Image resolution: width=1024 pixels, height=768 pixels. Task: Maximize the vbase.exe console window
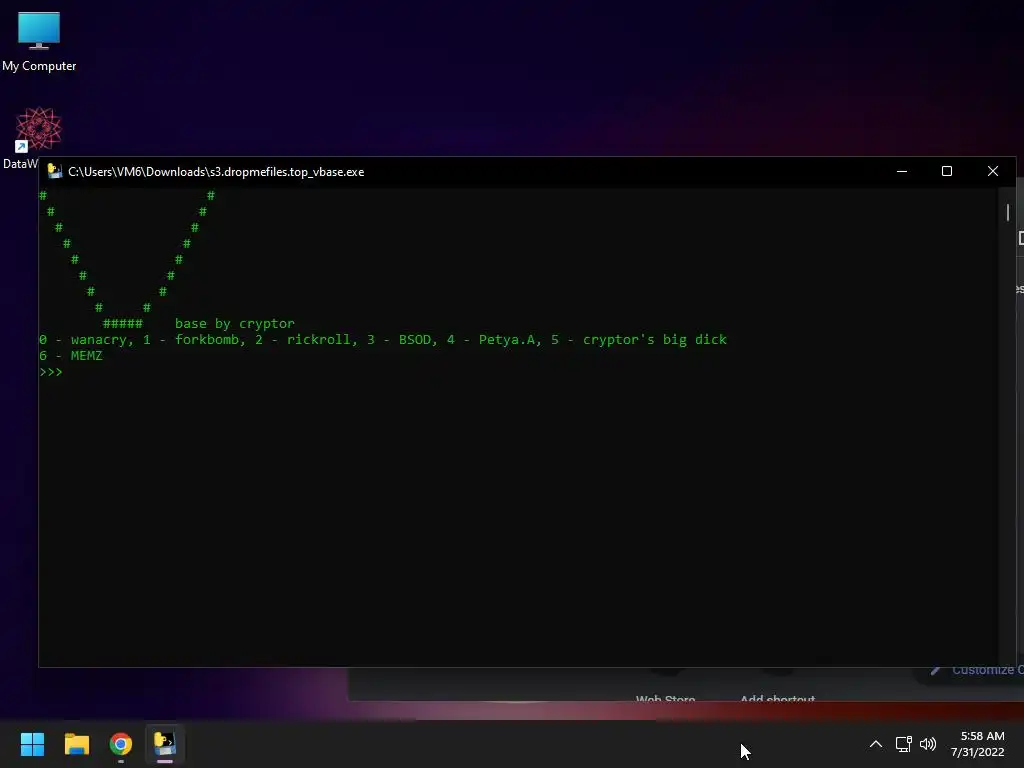click(947, 171)
